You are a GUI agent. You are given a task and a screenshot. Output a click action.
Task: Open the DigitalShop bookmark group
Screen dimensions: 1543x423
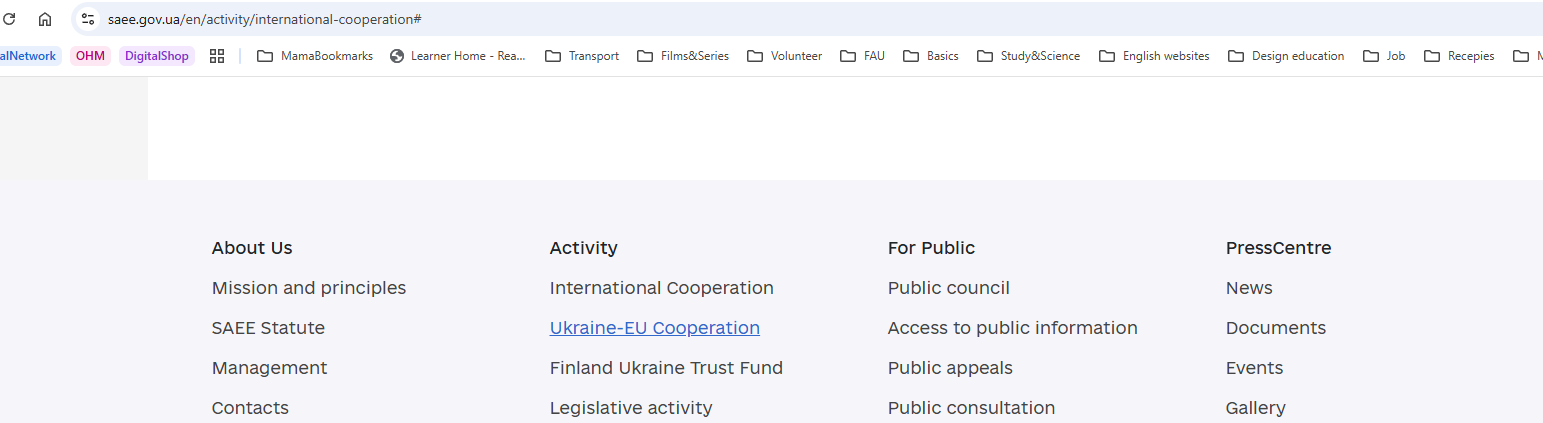(x=156, y=56)
